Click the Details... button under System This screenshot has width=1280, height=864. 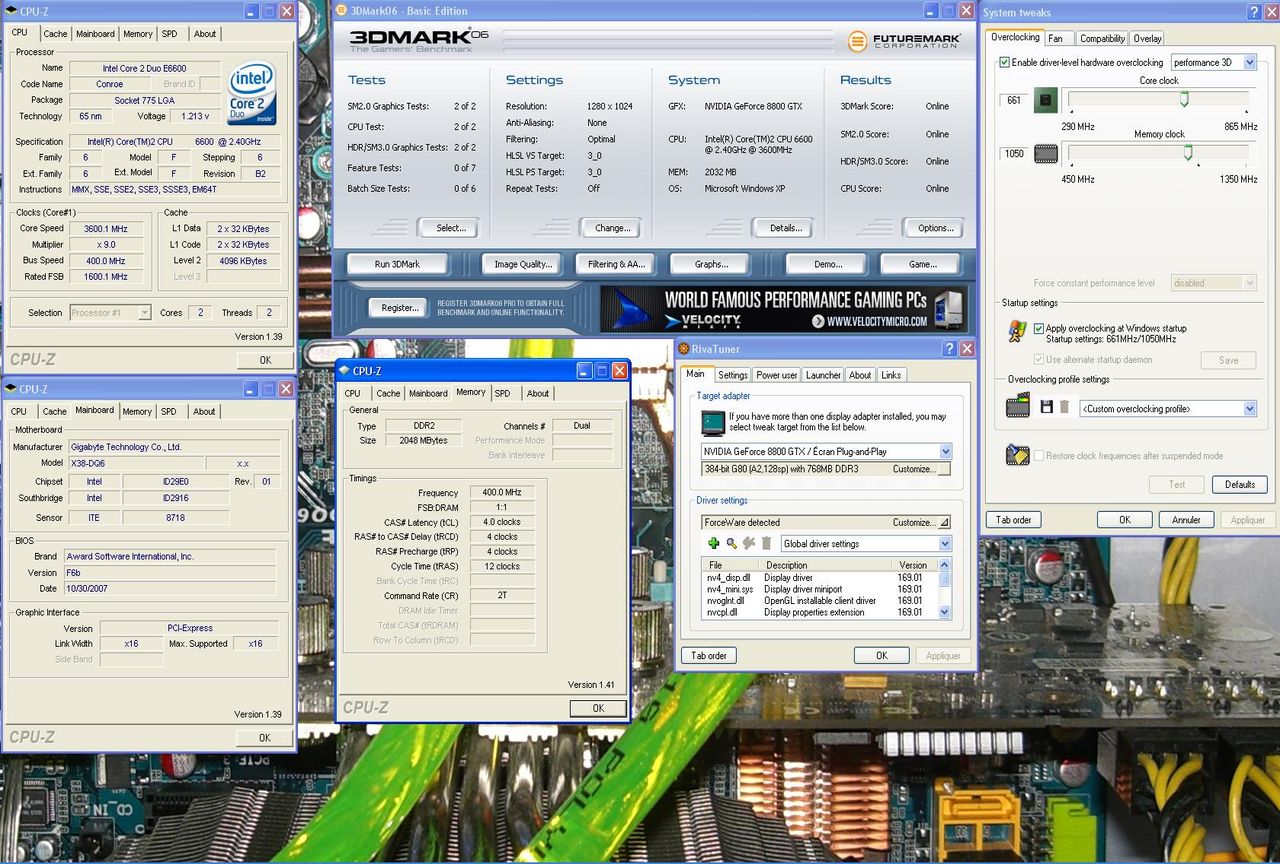(x=786, y=228)
